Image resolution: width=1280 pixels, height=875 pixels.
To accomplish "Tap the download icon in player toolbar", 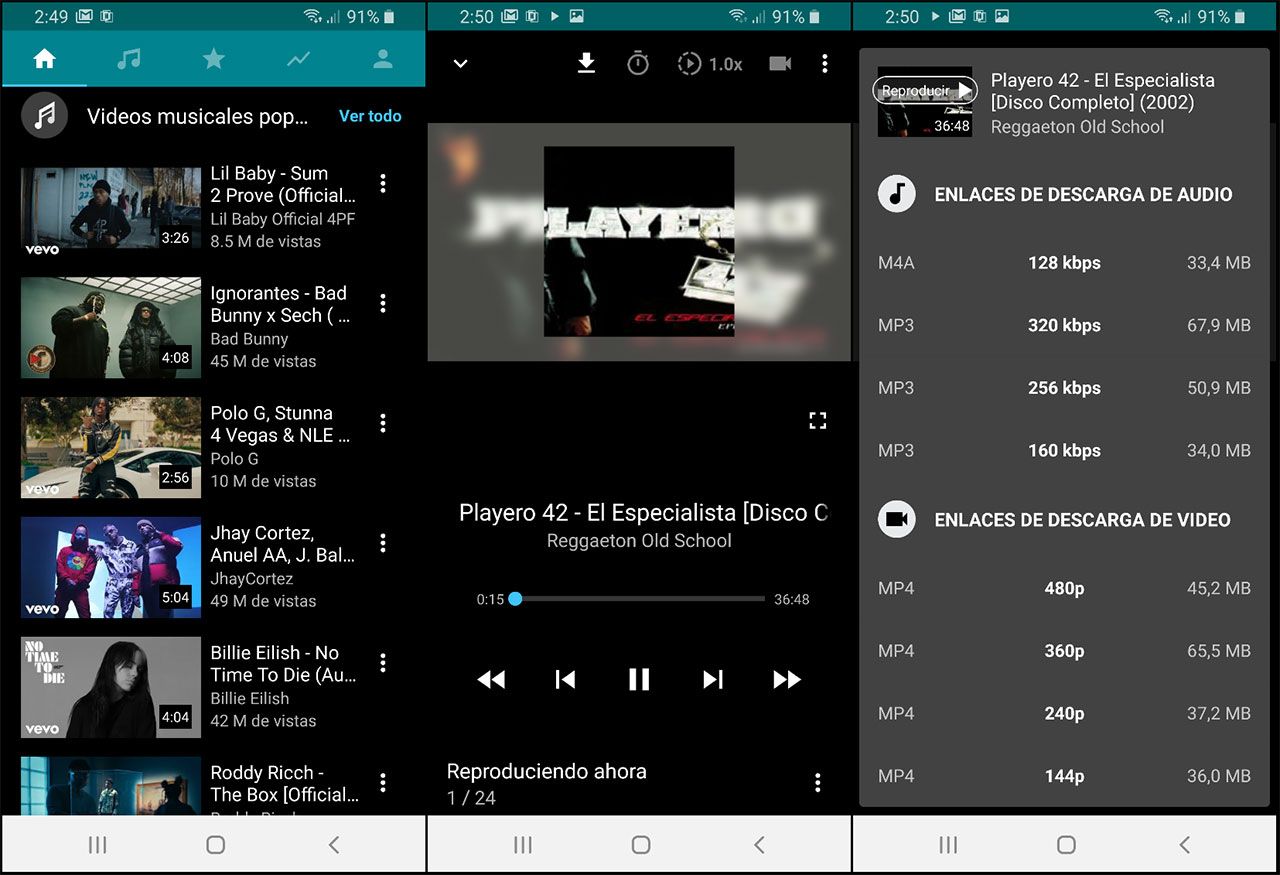I will (586, 63).
